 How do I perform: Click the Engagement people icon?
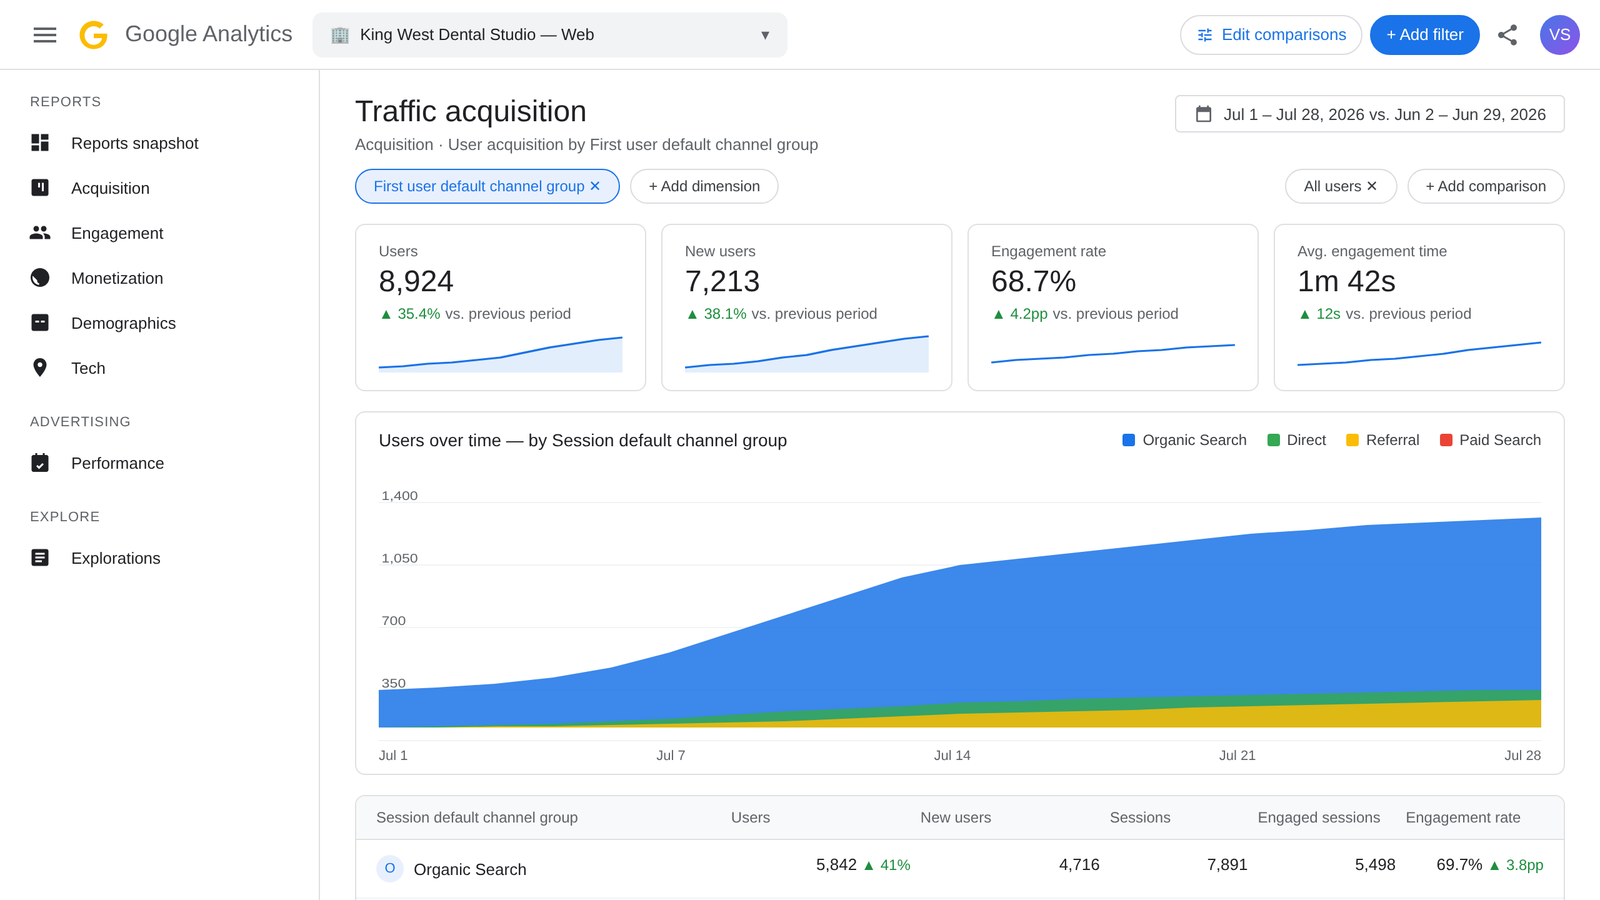(40, 233)
